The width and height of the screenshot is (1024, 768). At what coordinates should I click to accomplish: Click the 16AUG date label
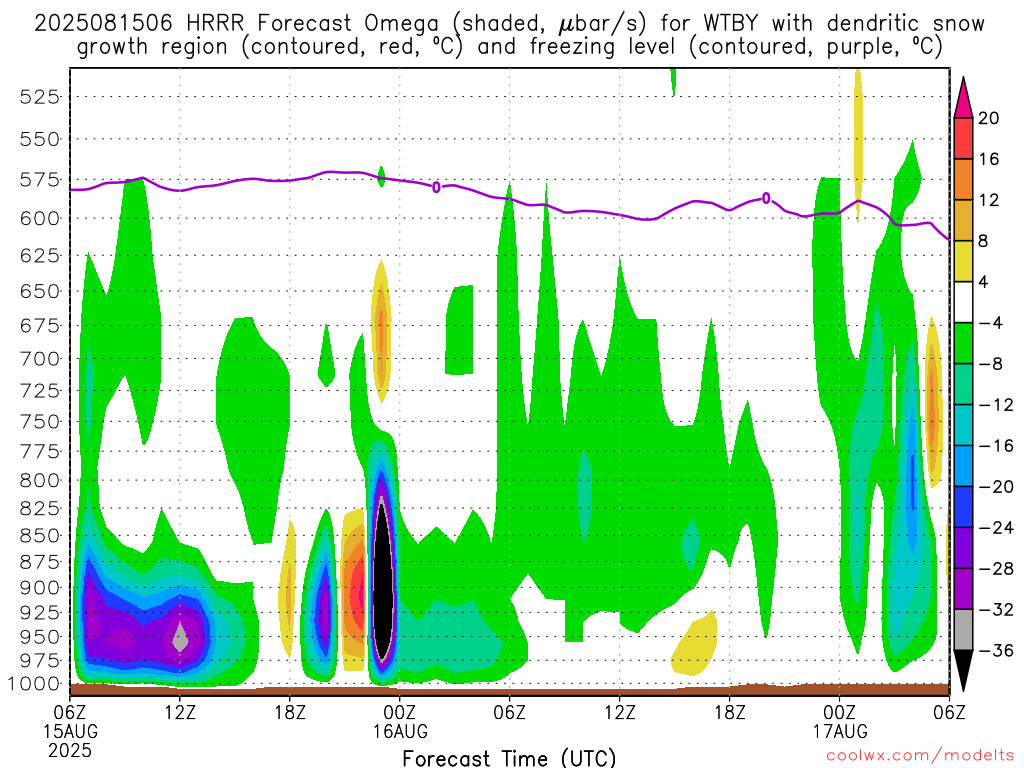tap(400, 731)
